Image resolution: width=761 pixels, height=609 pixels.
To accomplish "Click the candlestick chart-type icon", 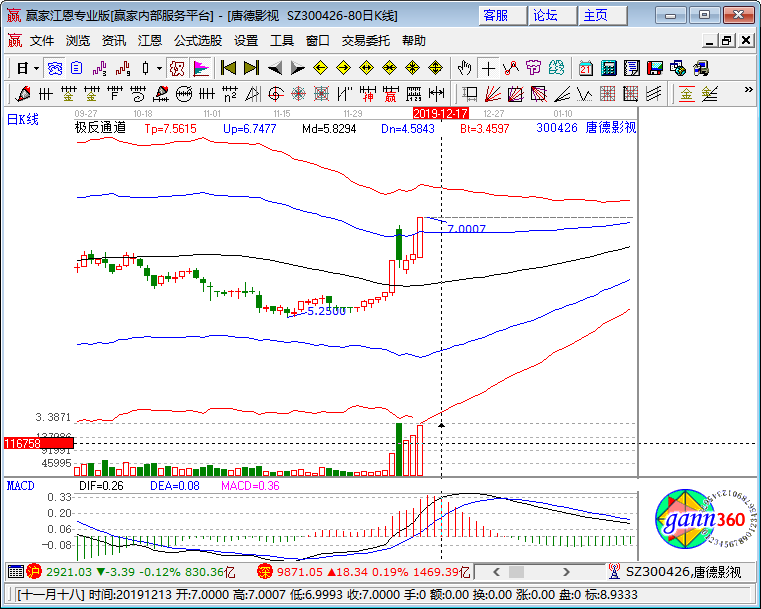I will point(145,68).
